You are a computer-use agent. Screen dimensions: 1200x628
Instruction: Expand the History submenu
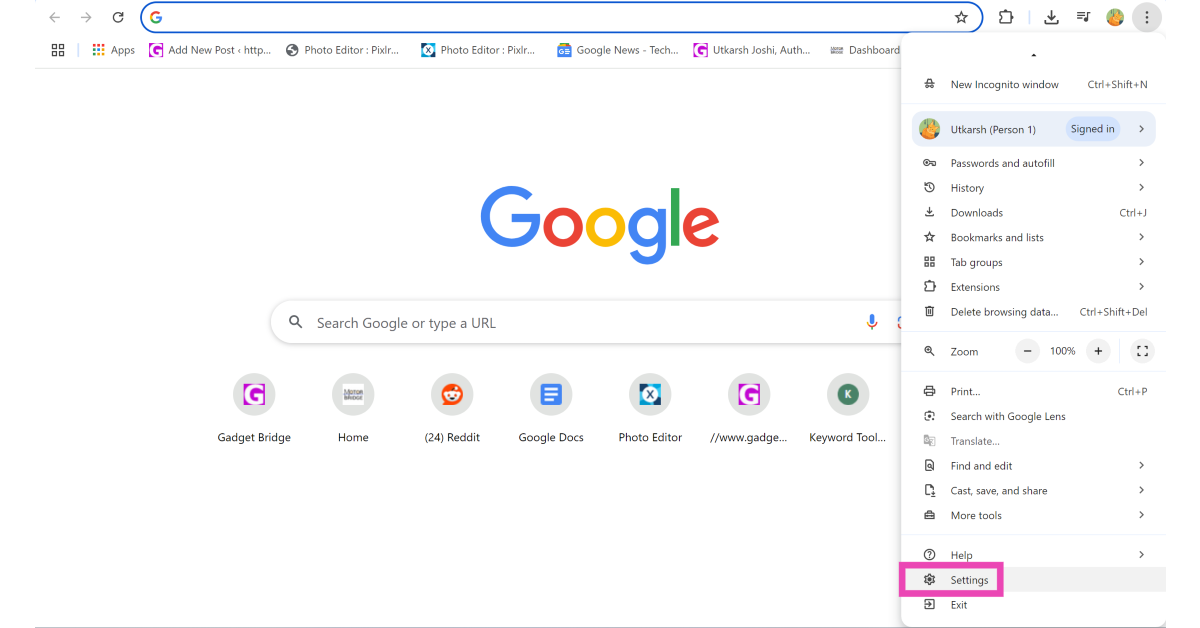pos(1034,188)
